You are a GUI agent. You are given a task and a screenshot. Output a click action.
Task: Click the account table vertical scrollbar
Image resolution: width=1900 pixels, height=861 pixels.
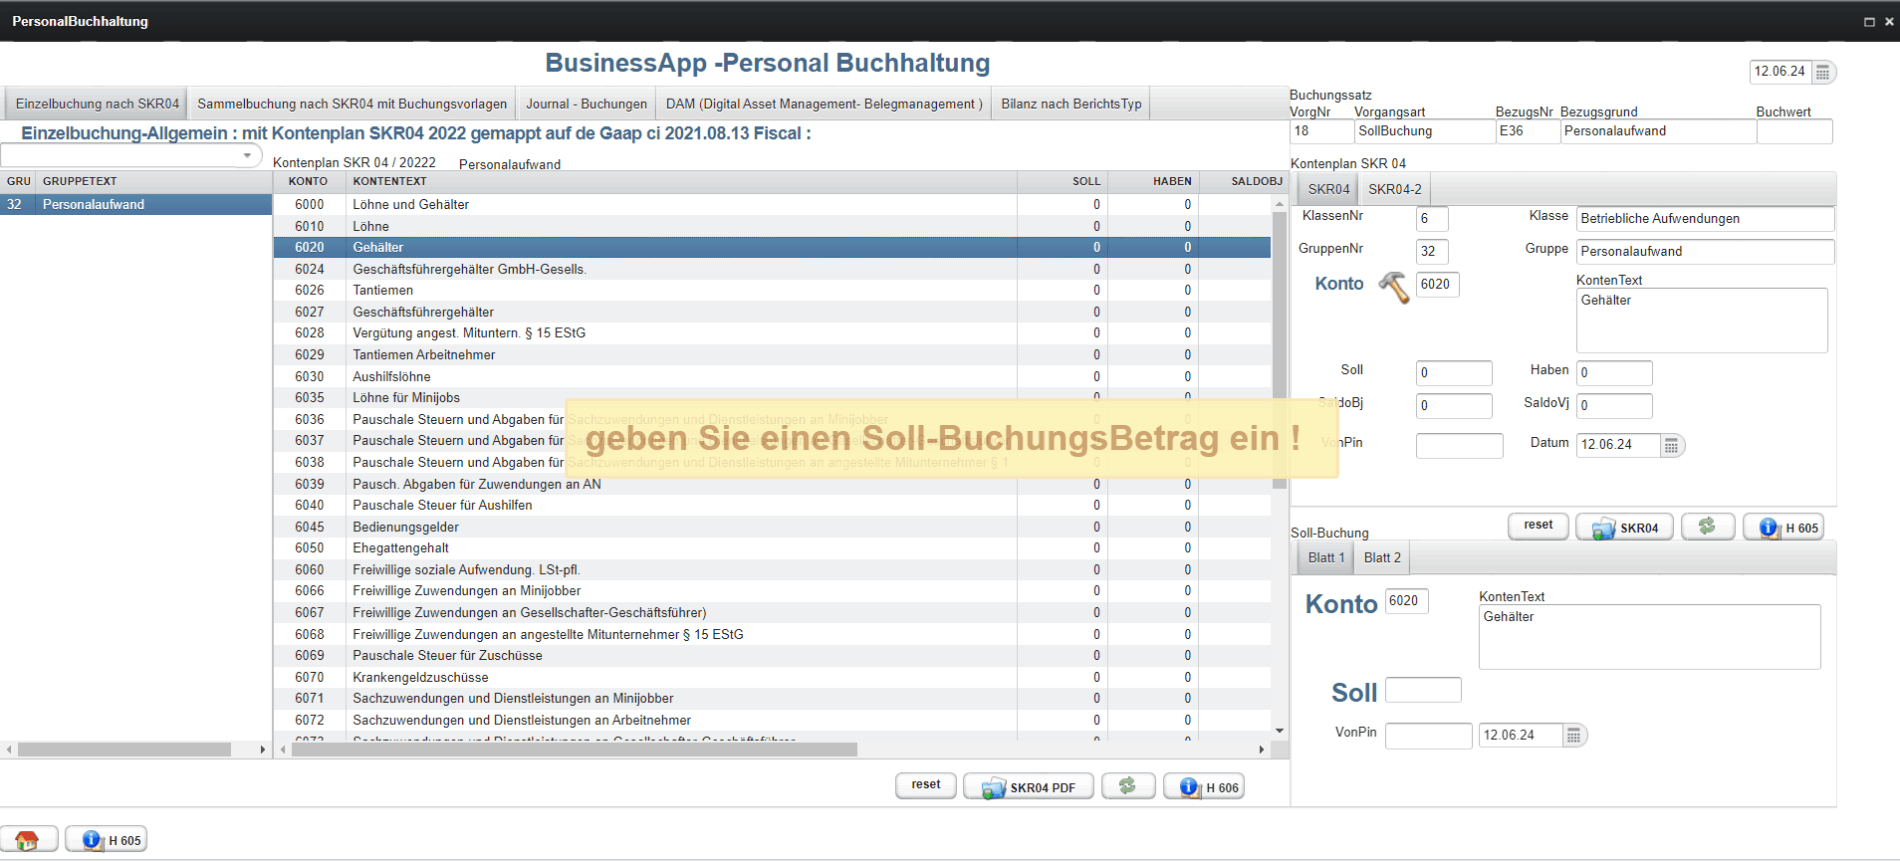1279,350
